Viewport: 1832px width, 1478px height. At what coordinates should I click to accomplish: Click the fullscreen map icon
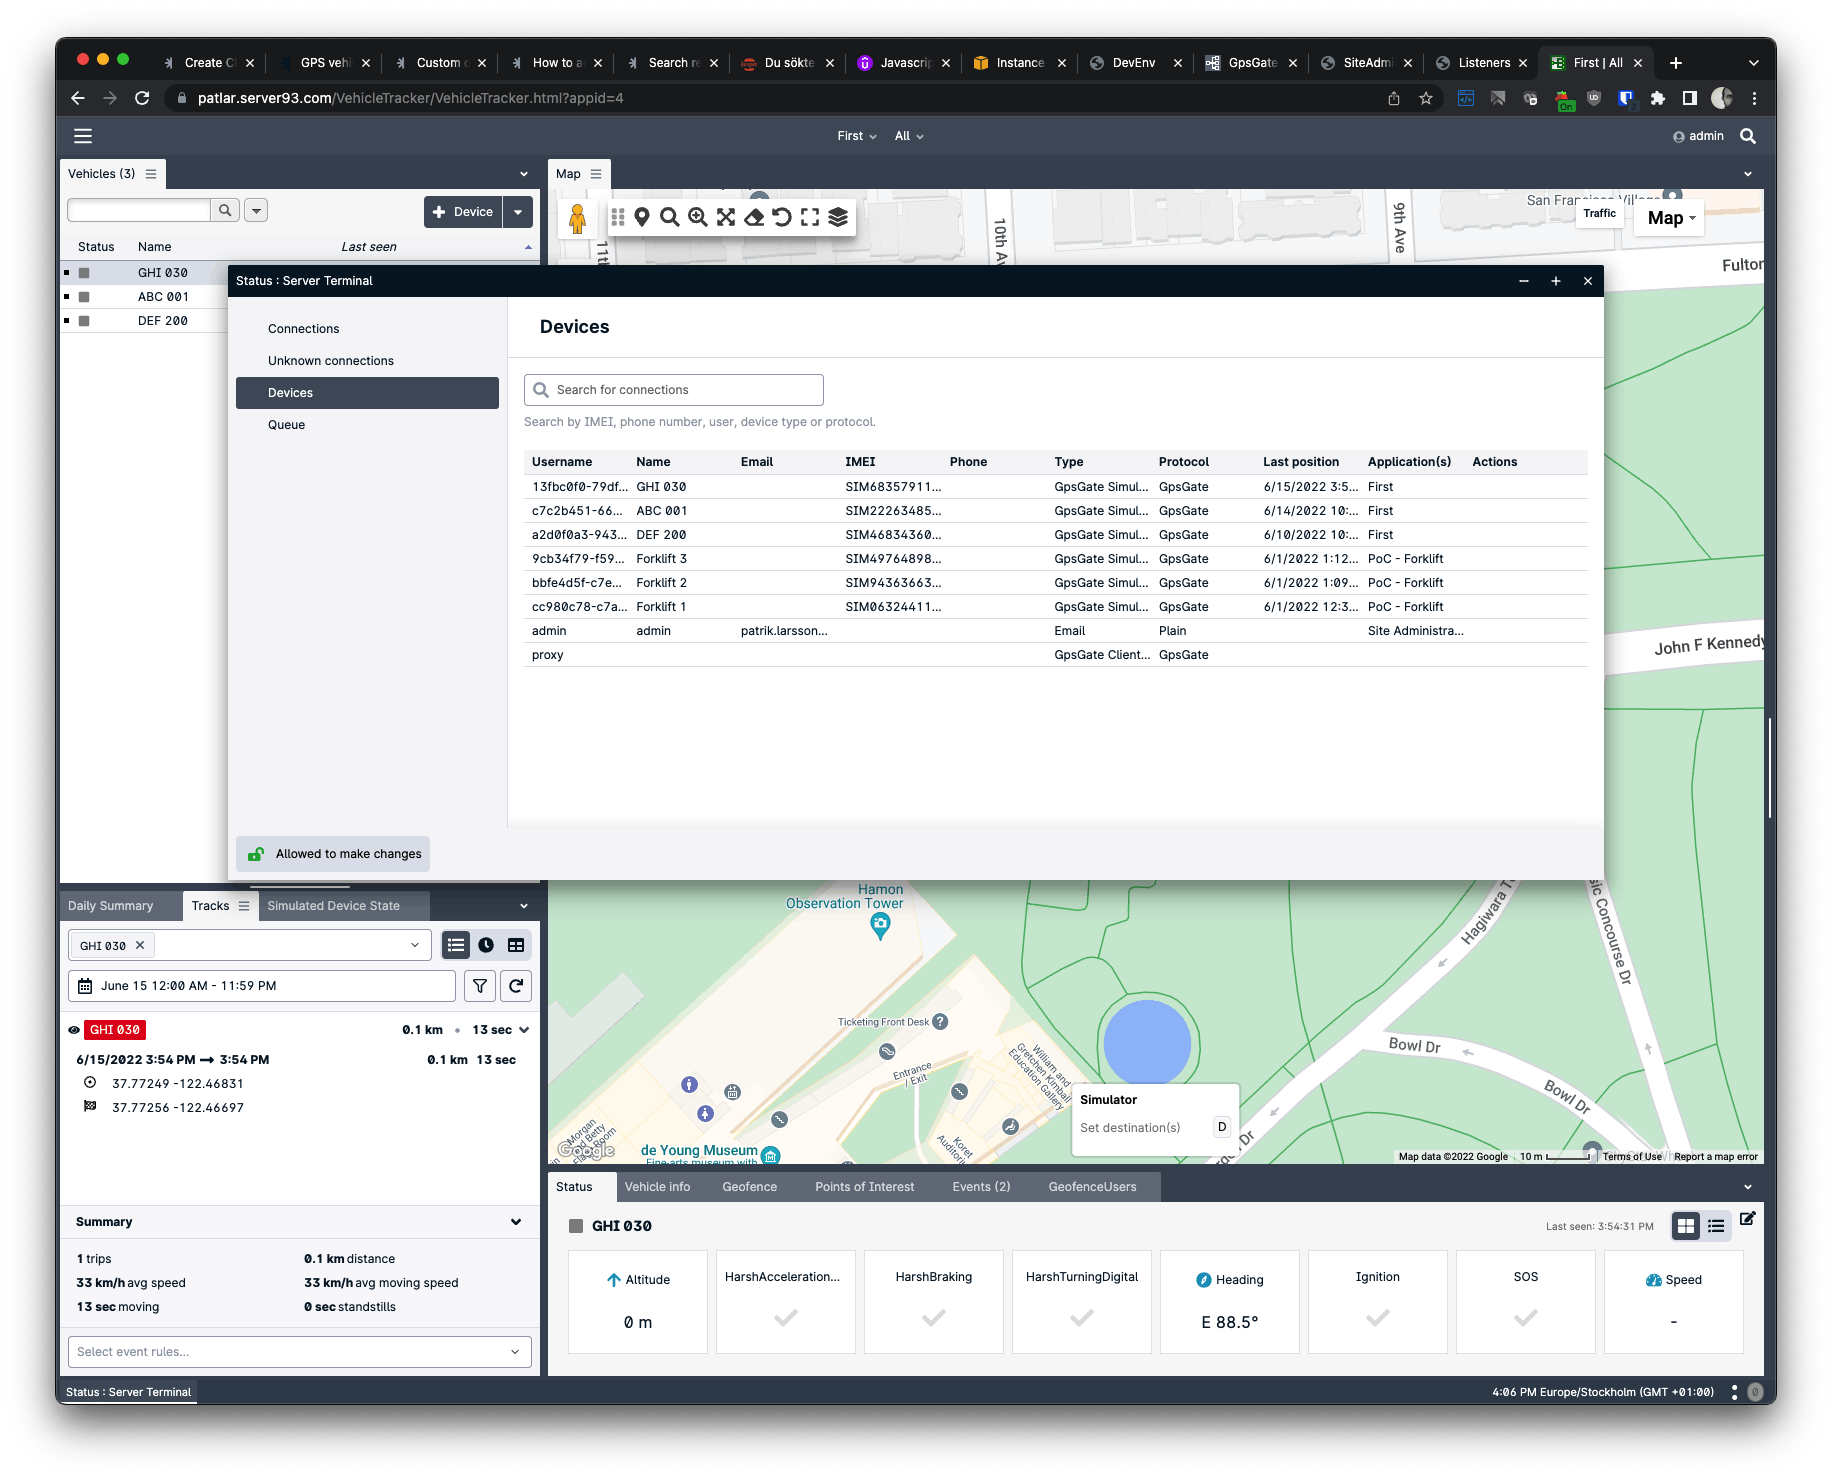pyautogui.click(x=810, y=217)
